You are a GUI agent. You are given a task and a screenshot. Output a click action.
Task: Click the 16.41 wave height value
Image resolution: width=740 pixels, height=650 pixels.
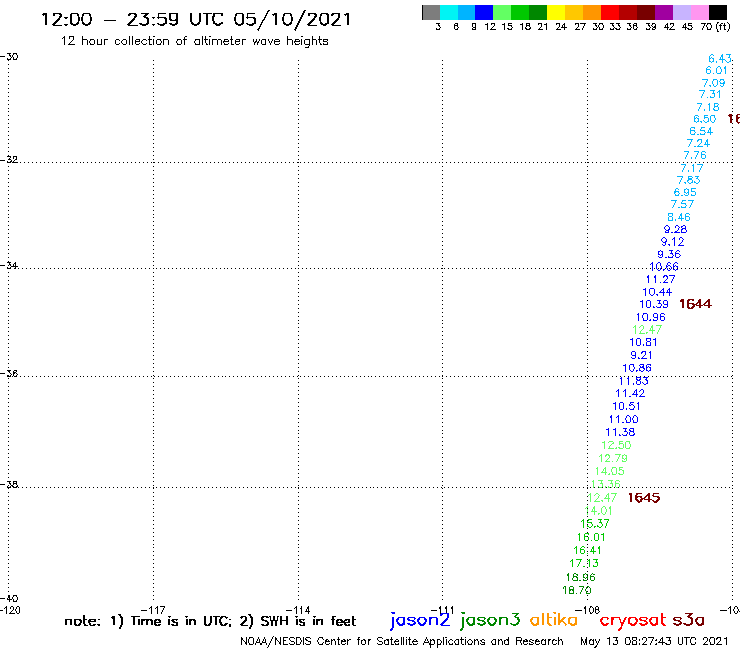tap(587, 550)
